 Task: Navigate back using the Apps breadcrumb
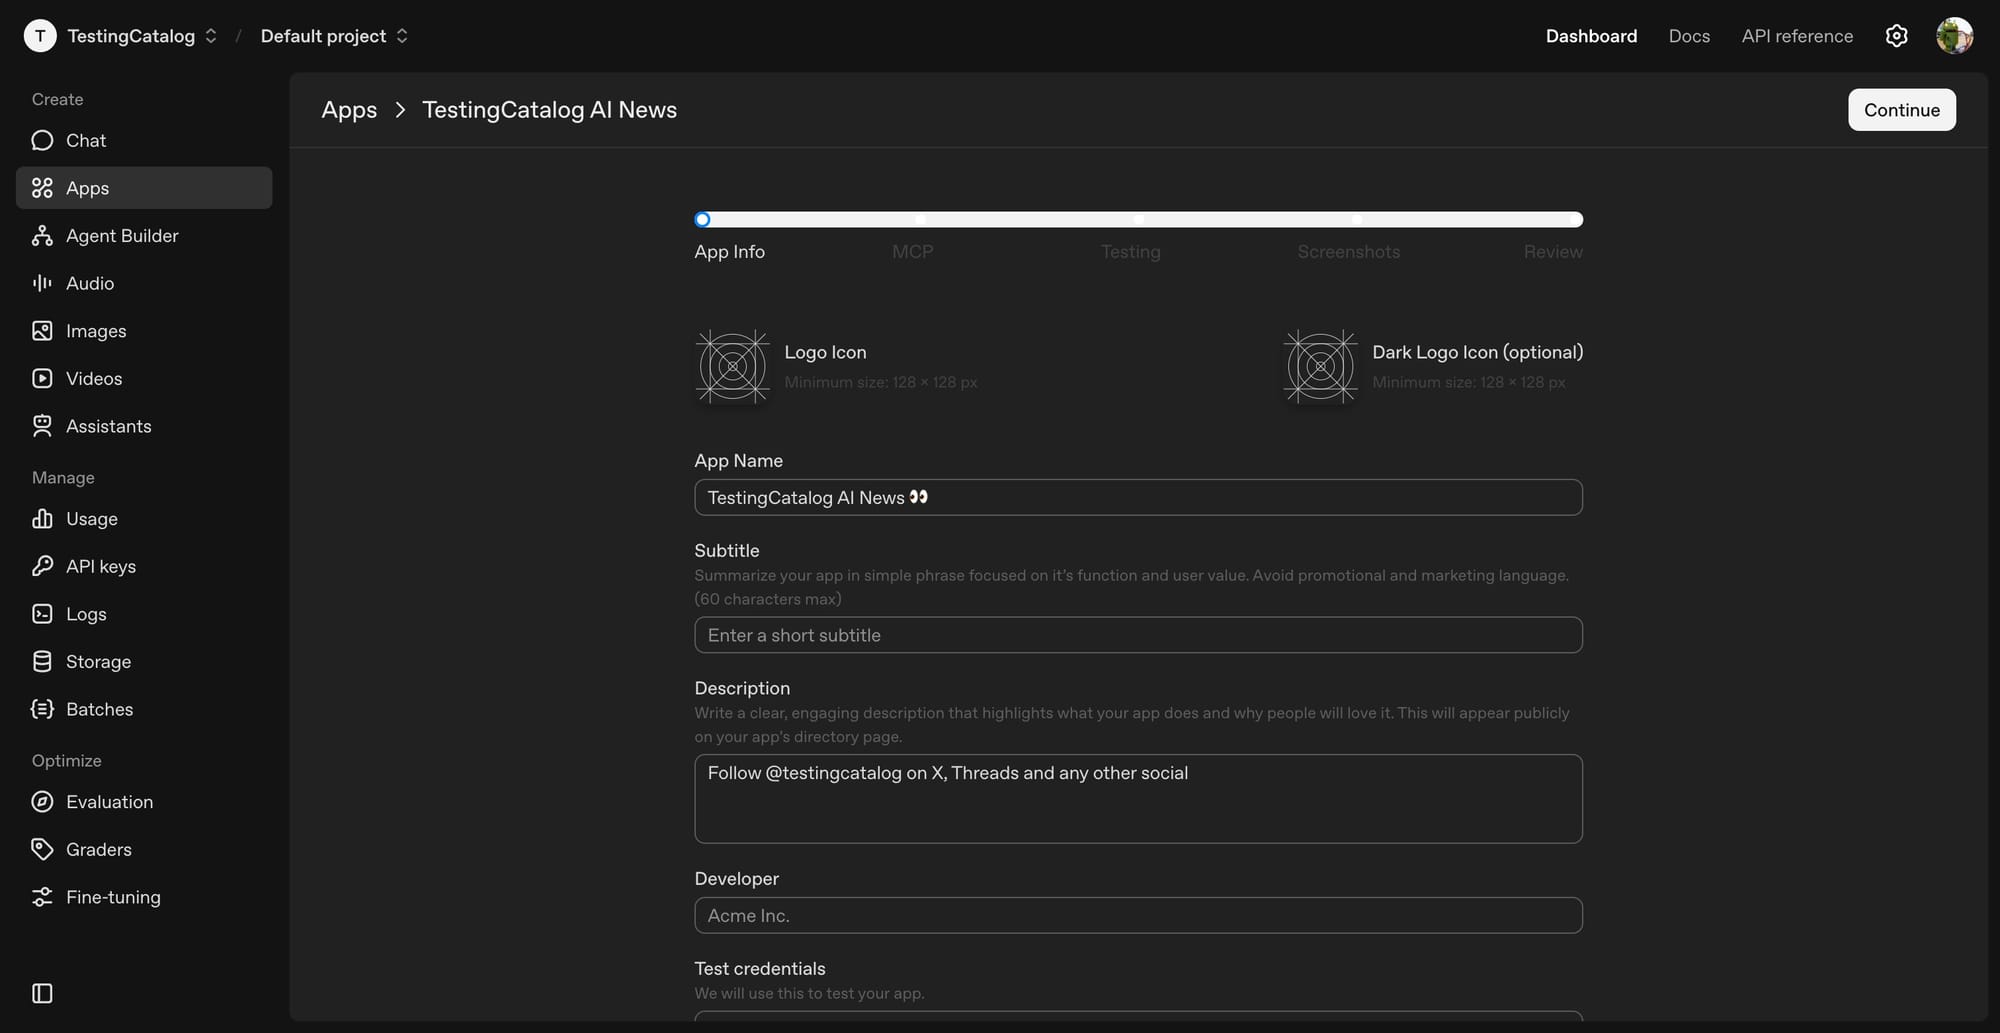point(348,110)
